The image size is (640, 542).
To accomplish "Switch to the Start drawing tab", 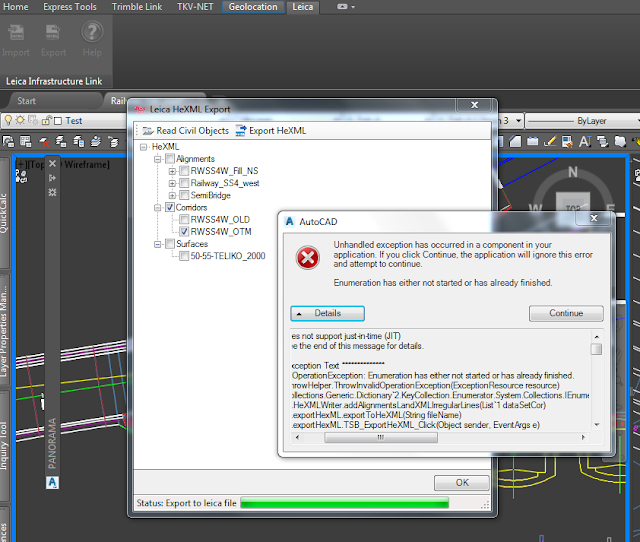I will coord(27,101).
